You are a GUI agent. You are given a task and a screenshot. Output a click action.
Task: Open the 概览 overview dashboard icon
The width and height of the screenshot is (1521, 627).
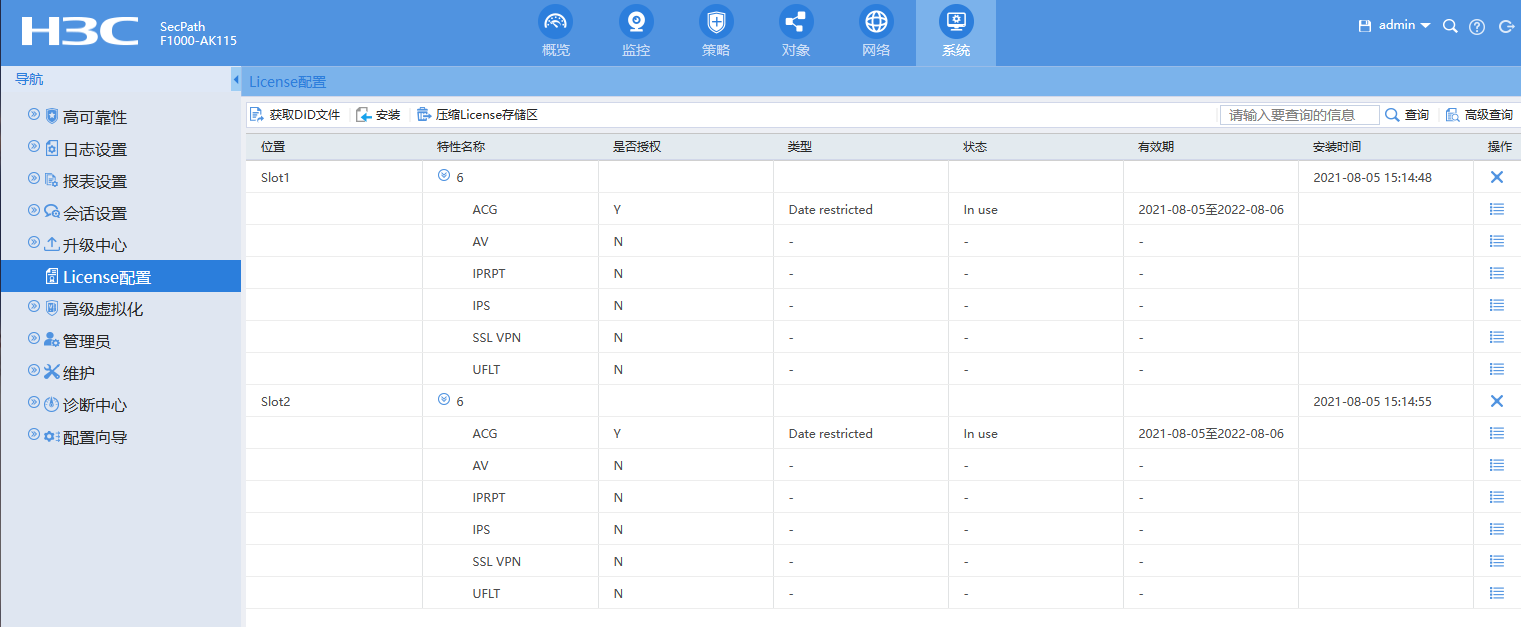click(555, 22)
